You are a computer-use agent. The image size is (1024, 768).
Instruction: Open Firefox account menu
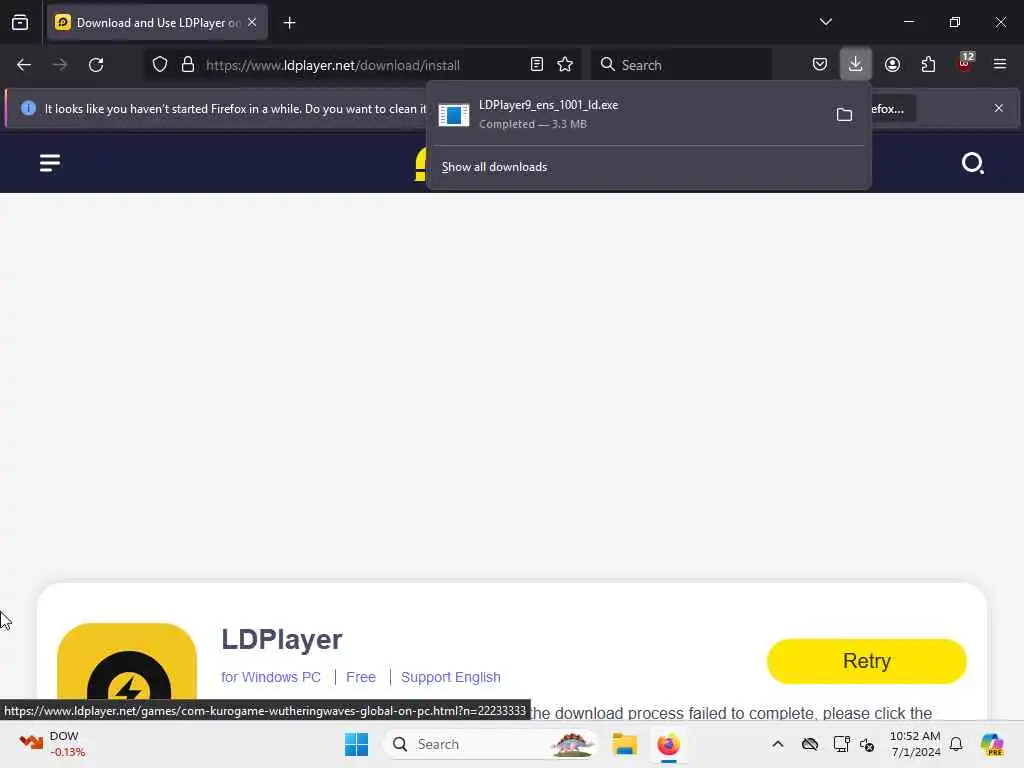pyautogui.click(x=892, y=65)
